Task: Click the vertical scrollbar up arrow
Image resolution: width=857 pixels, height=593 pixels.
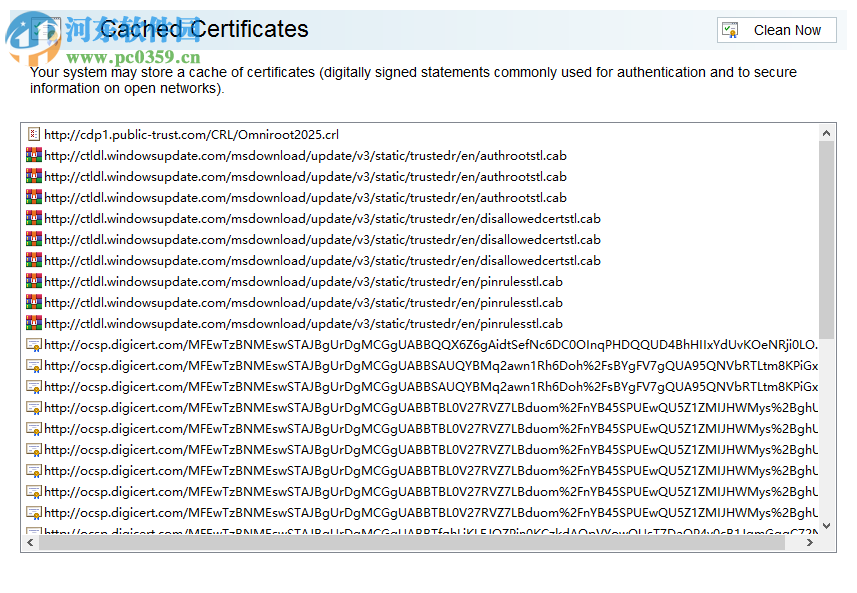Action: click(826, 133)
